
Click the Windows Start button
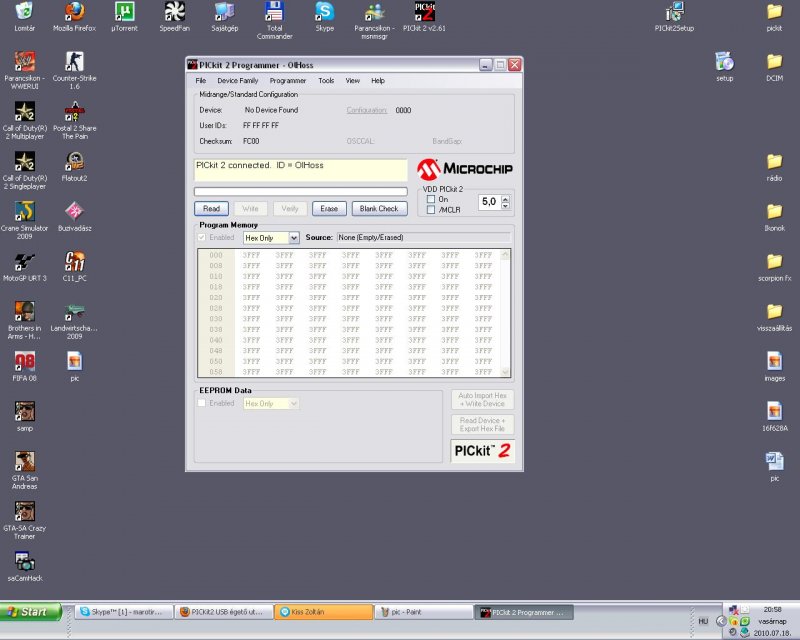pos(31,612)
